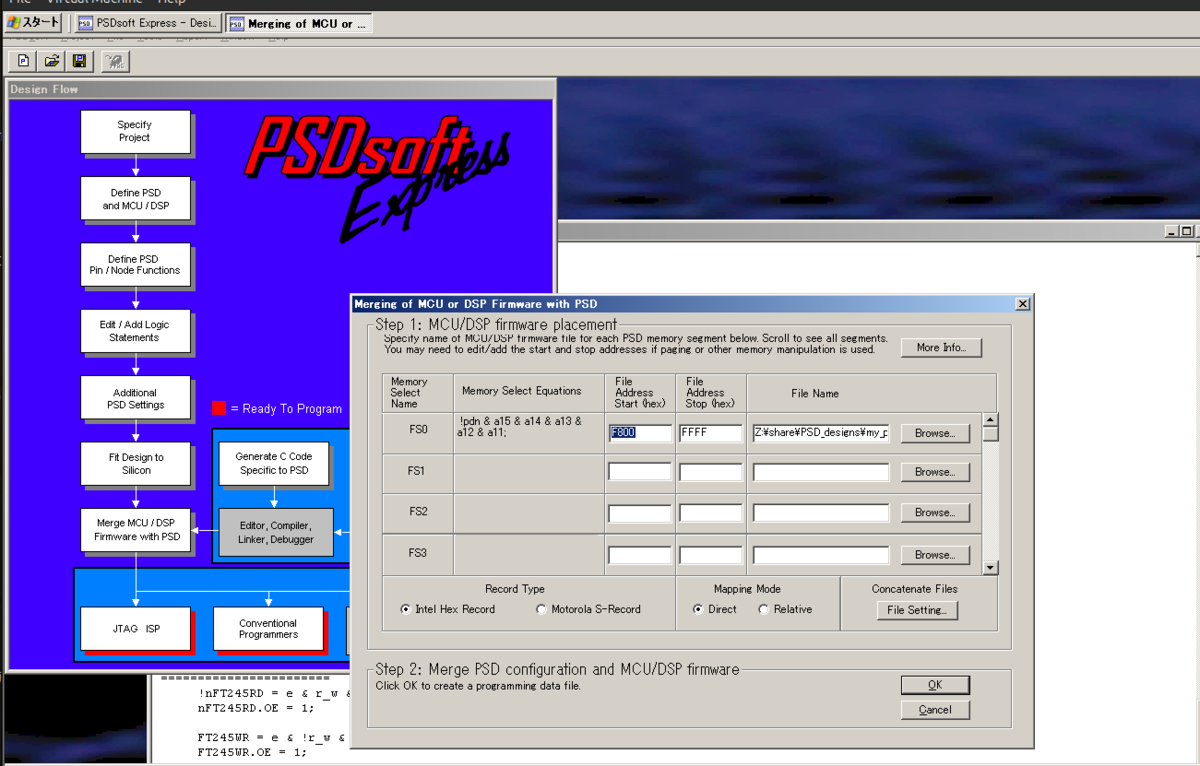
Task: Maximize the background child window
Action: tap(1185, 231)
